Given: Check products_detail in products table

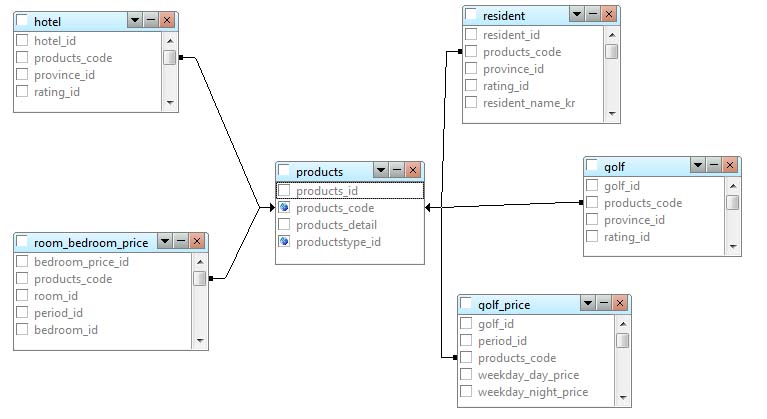Looking at the screenshot, I should click(x=284, y=224).
